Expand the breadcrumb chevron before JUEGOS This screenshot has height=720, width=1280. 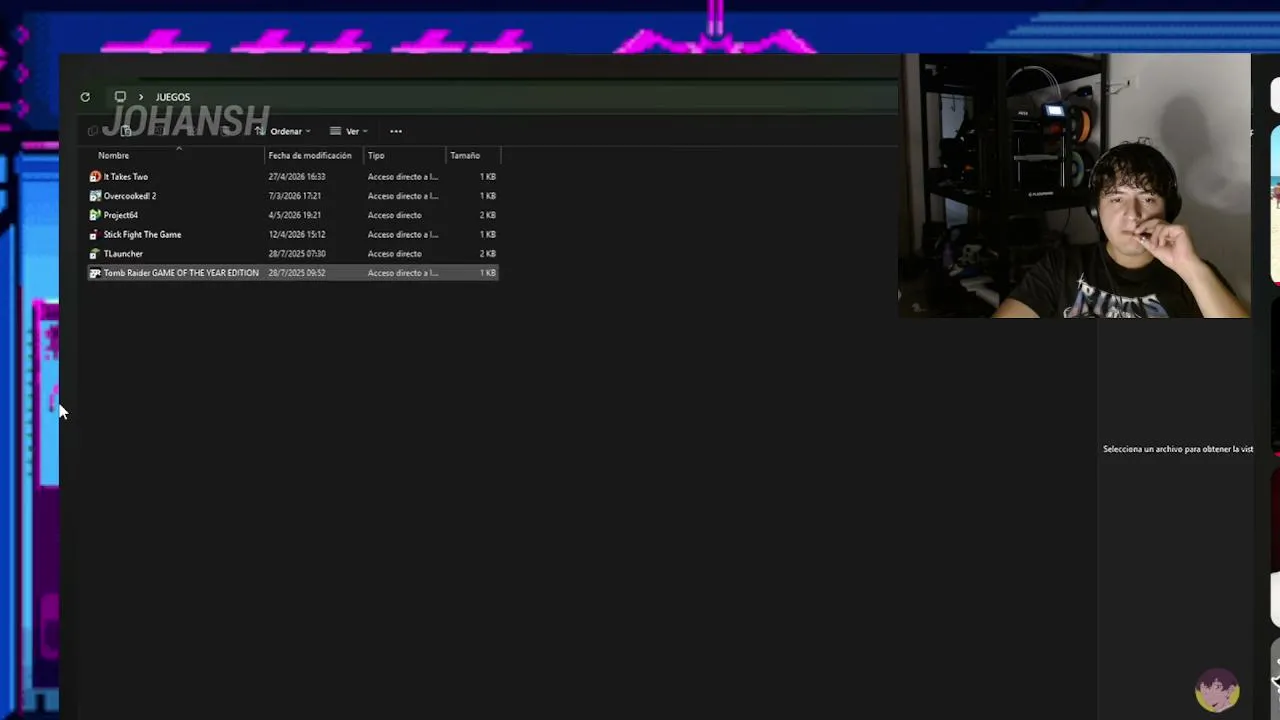click(x=140, y=97)
